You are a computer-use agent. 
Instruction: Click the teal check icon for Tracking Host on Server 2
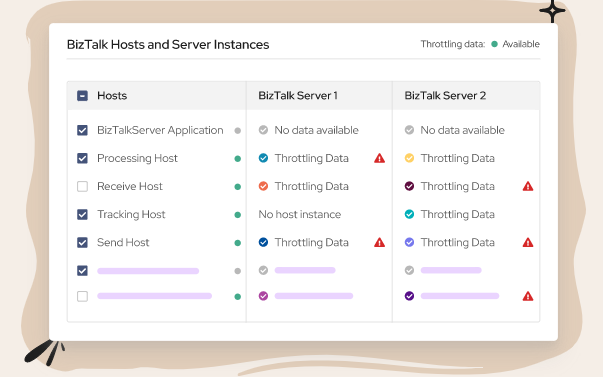pos(410,214)
